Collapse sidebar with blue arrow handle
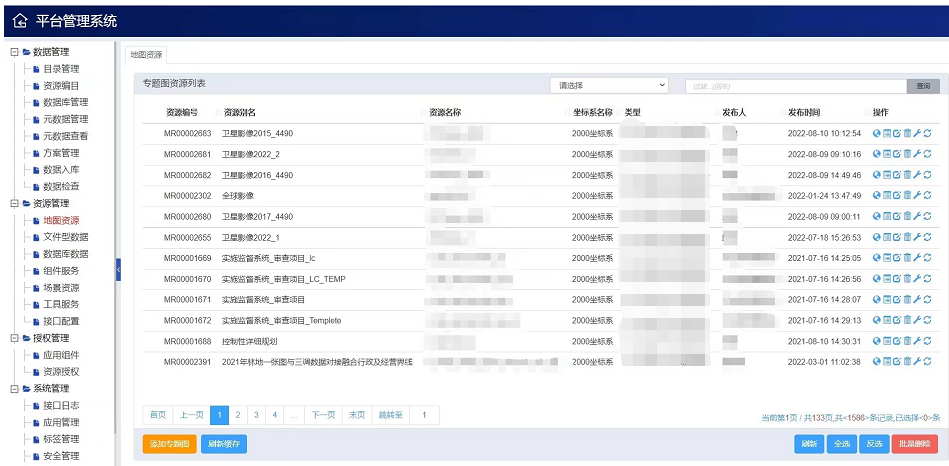Viewport: 949px width, 466px height. tap(119, 269)
